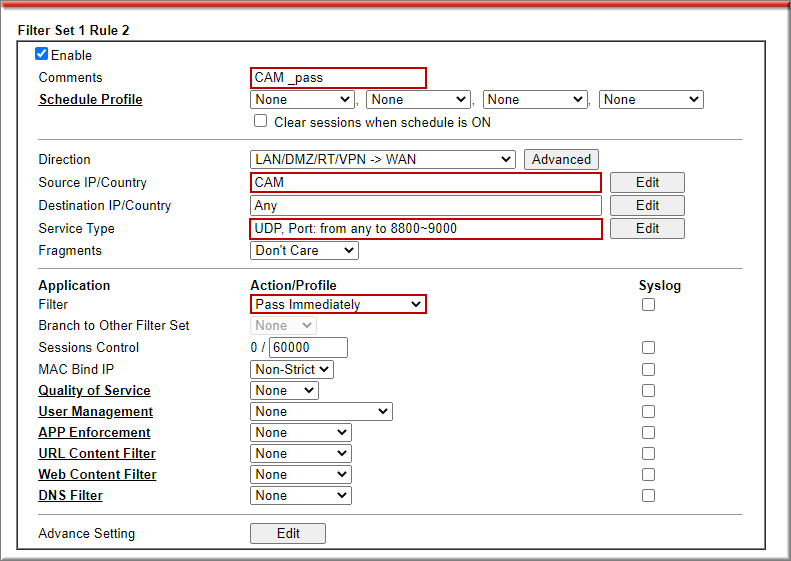Toggle Syslog checkbox for Quality of Service

click(648, 391)
